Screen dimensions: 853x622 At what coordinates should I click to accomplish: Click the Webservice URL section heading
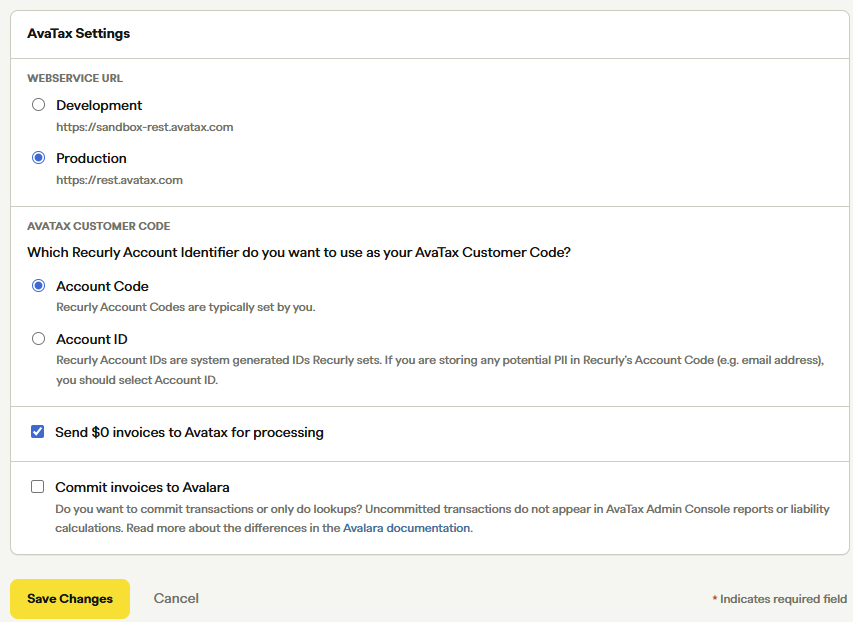tap(75, 78)
